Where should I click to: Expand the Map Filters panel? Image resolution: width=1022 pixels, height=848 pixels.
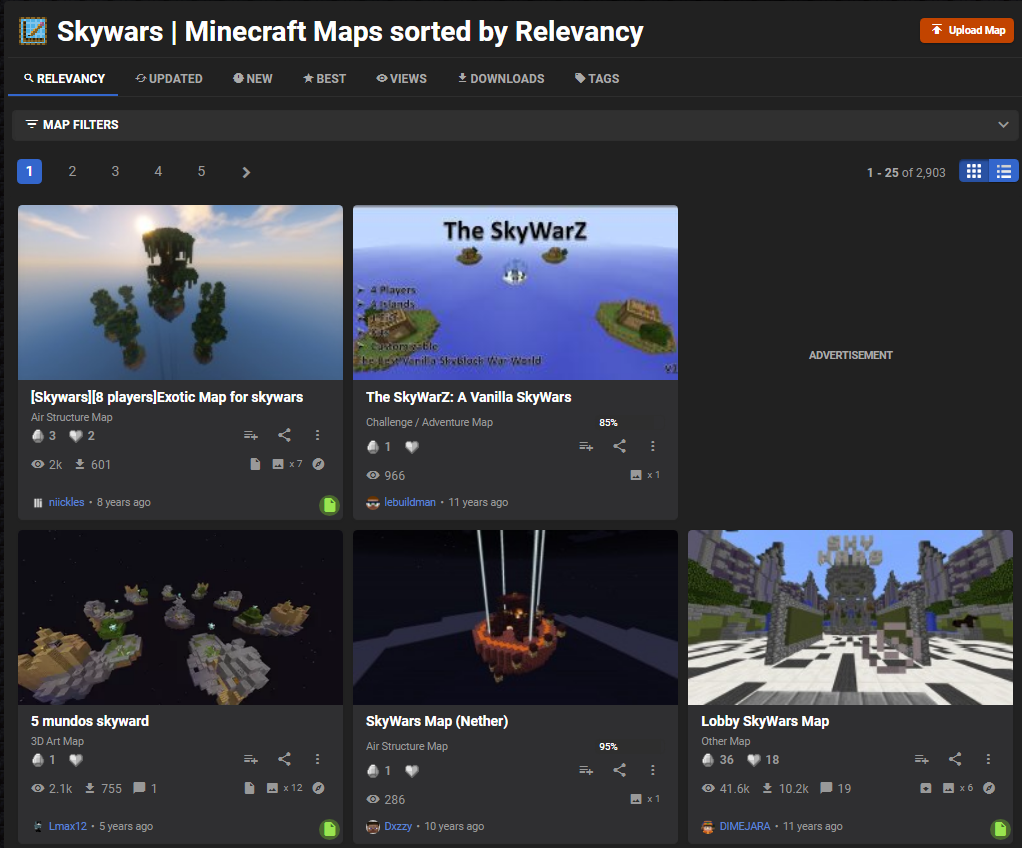515,124
